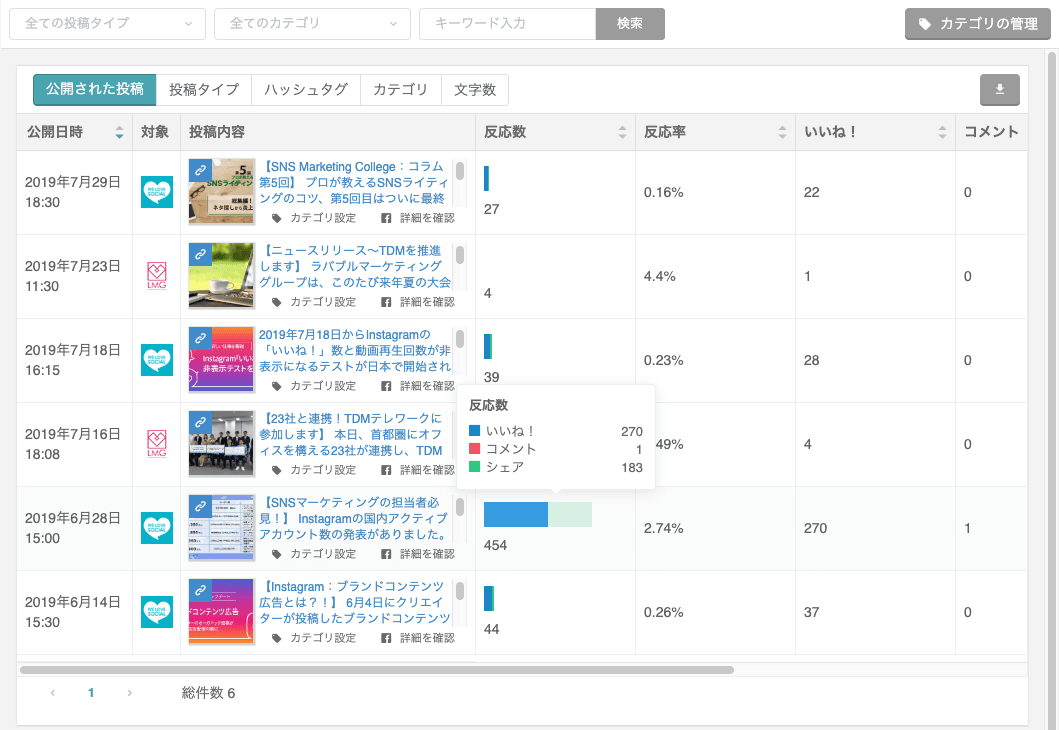
Task: Click the 総件数 6 total count
Action: 208,693
